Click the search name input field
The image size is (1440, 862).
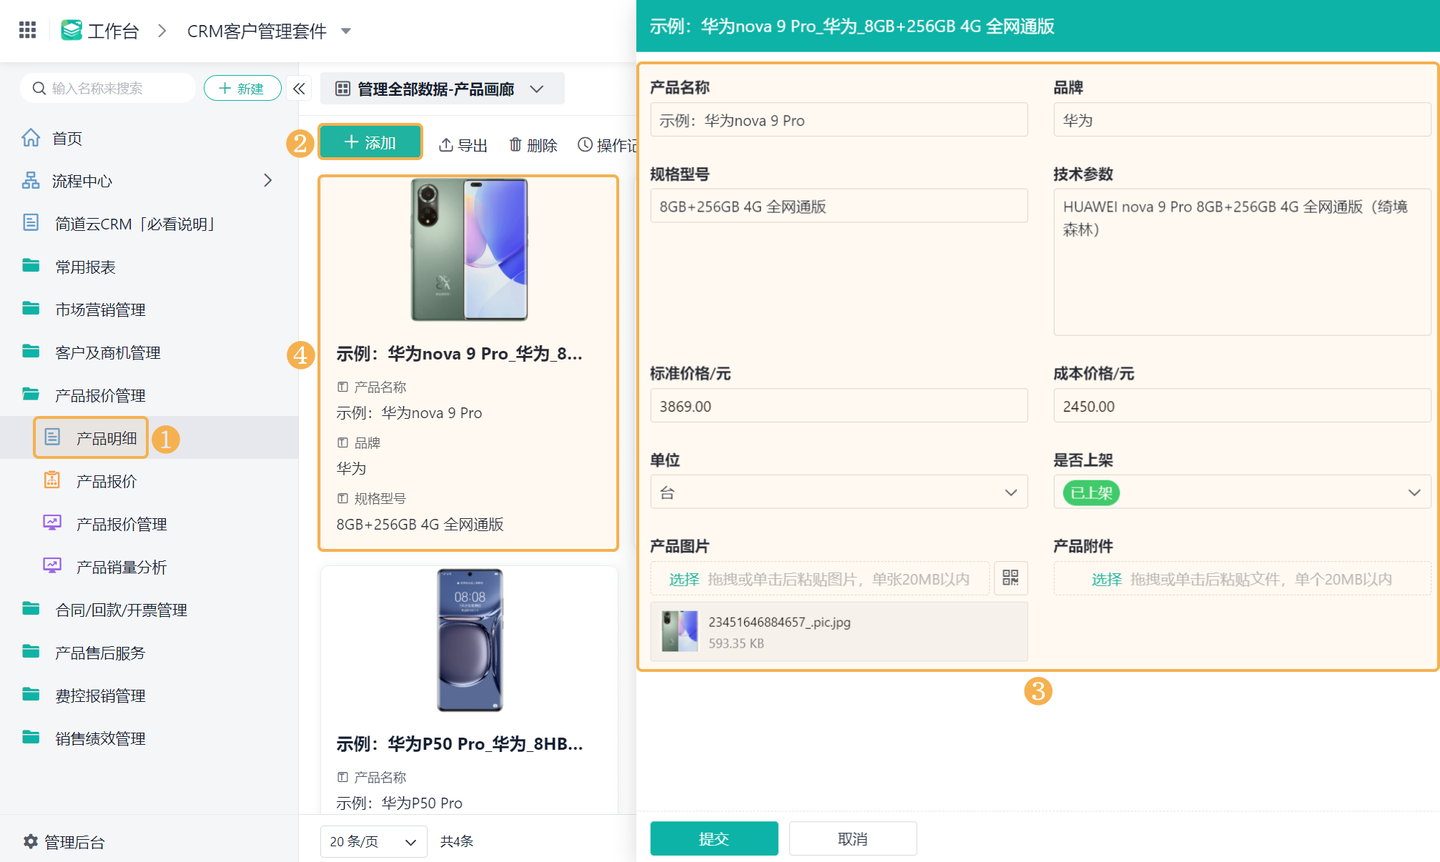(108, 88)
